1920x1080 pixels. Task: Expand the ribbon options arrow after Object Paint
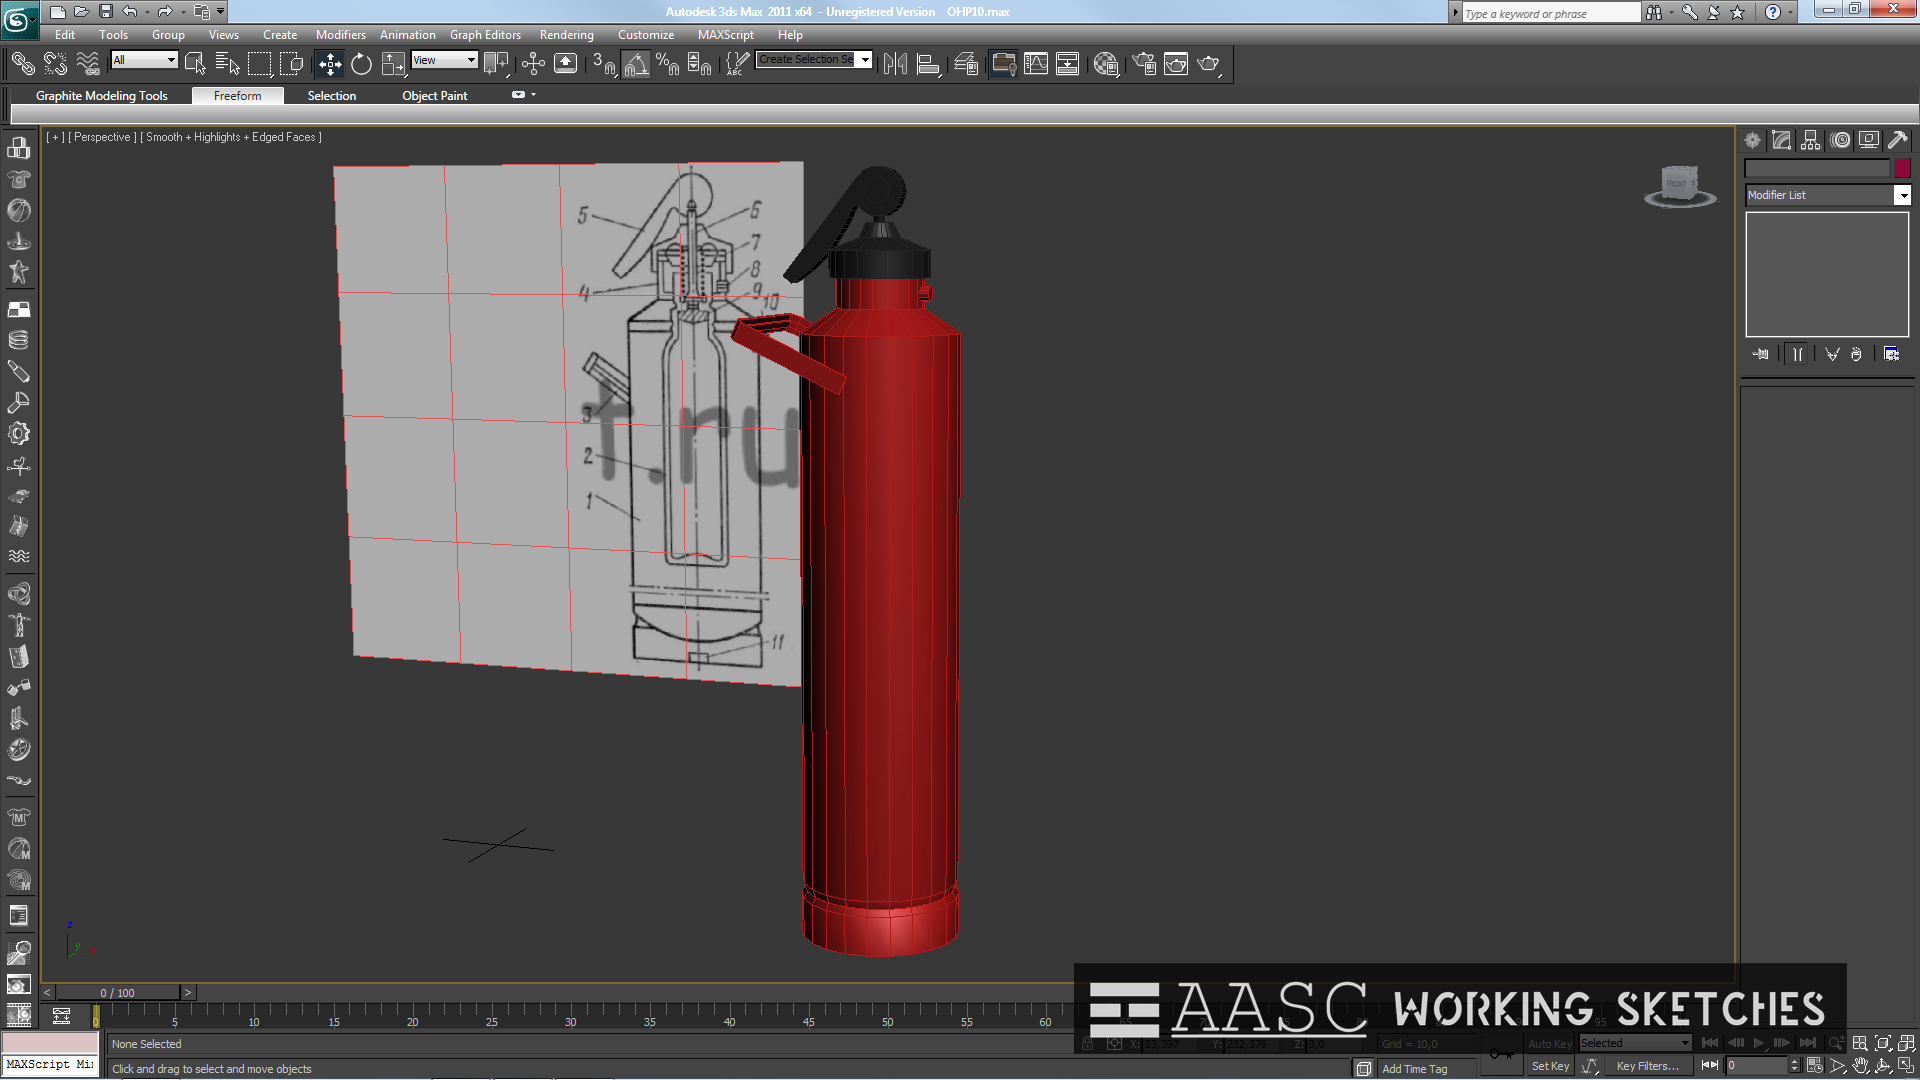(533, 95)
